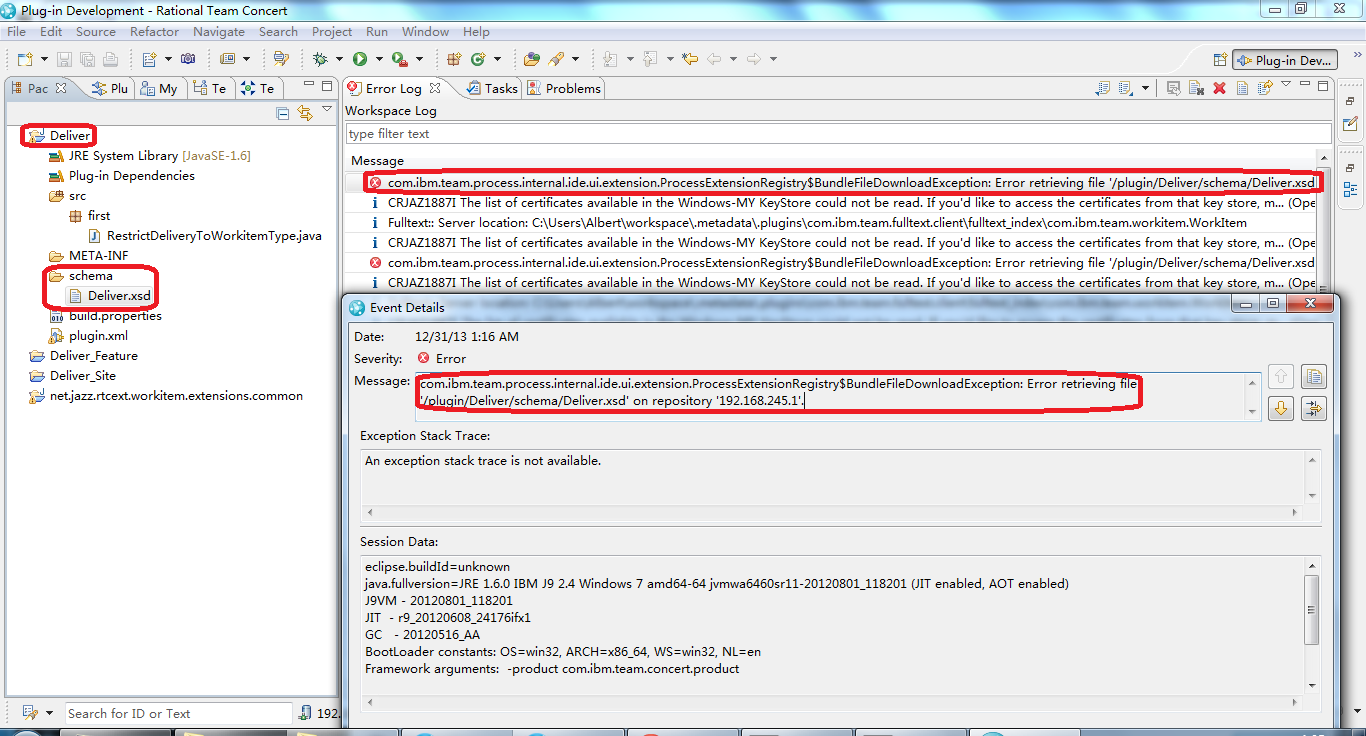Click the Back navigation arrow
Viewport: 1366px width, 736px height.
[714, 59]
